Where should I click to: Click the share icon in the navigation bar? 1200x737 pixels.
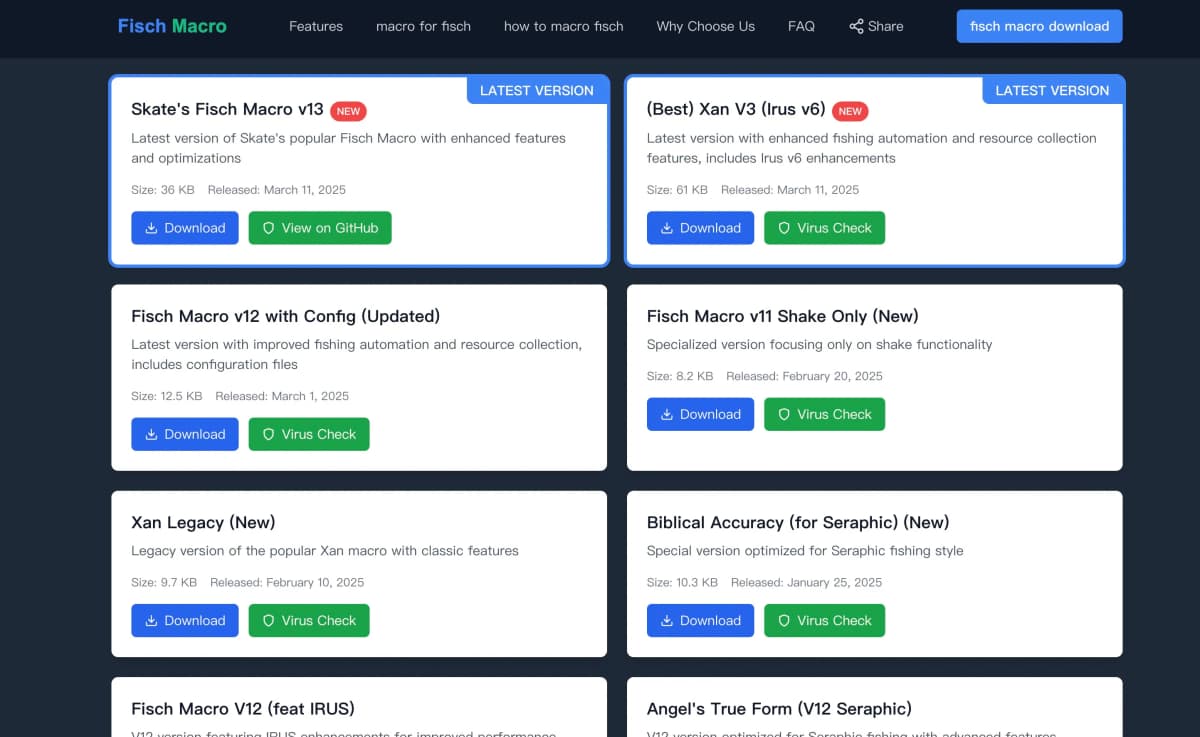coord(856,26)
